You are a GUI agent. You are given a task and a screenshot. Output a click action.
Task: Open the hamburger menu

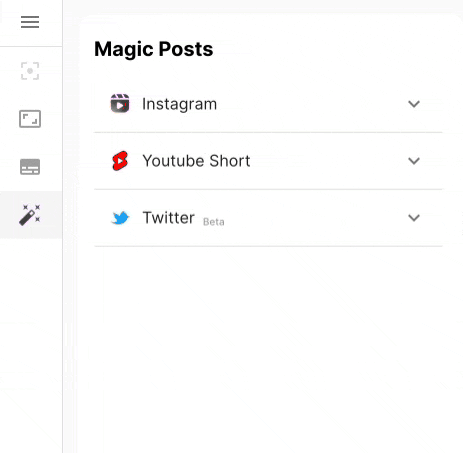(x=30, y=22)
